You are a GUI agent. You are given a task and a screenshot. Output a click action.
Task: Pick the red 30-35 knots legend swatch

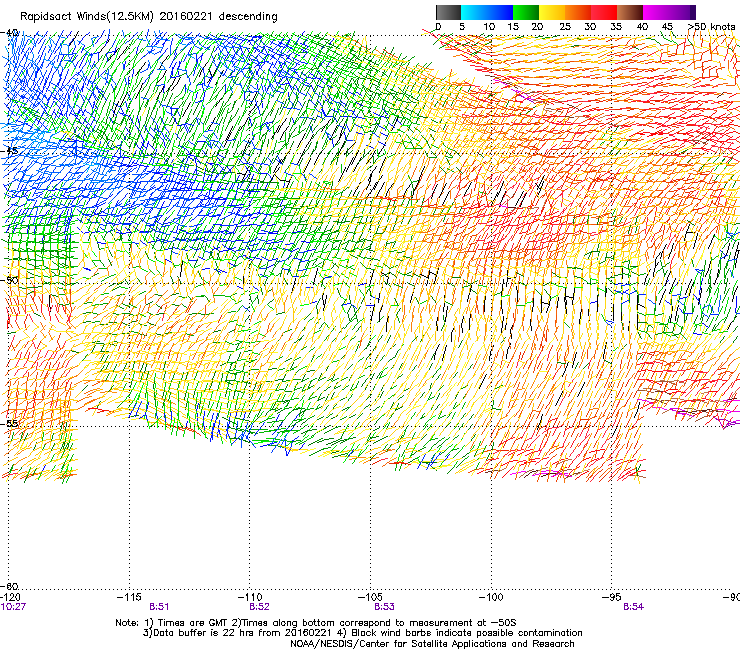[x=604, y=12]
